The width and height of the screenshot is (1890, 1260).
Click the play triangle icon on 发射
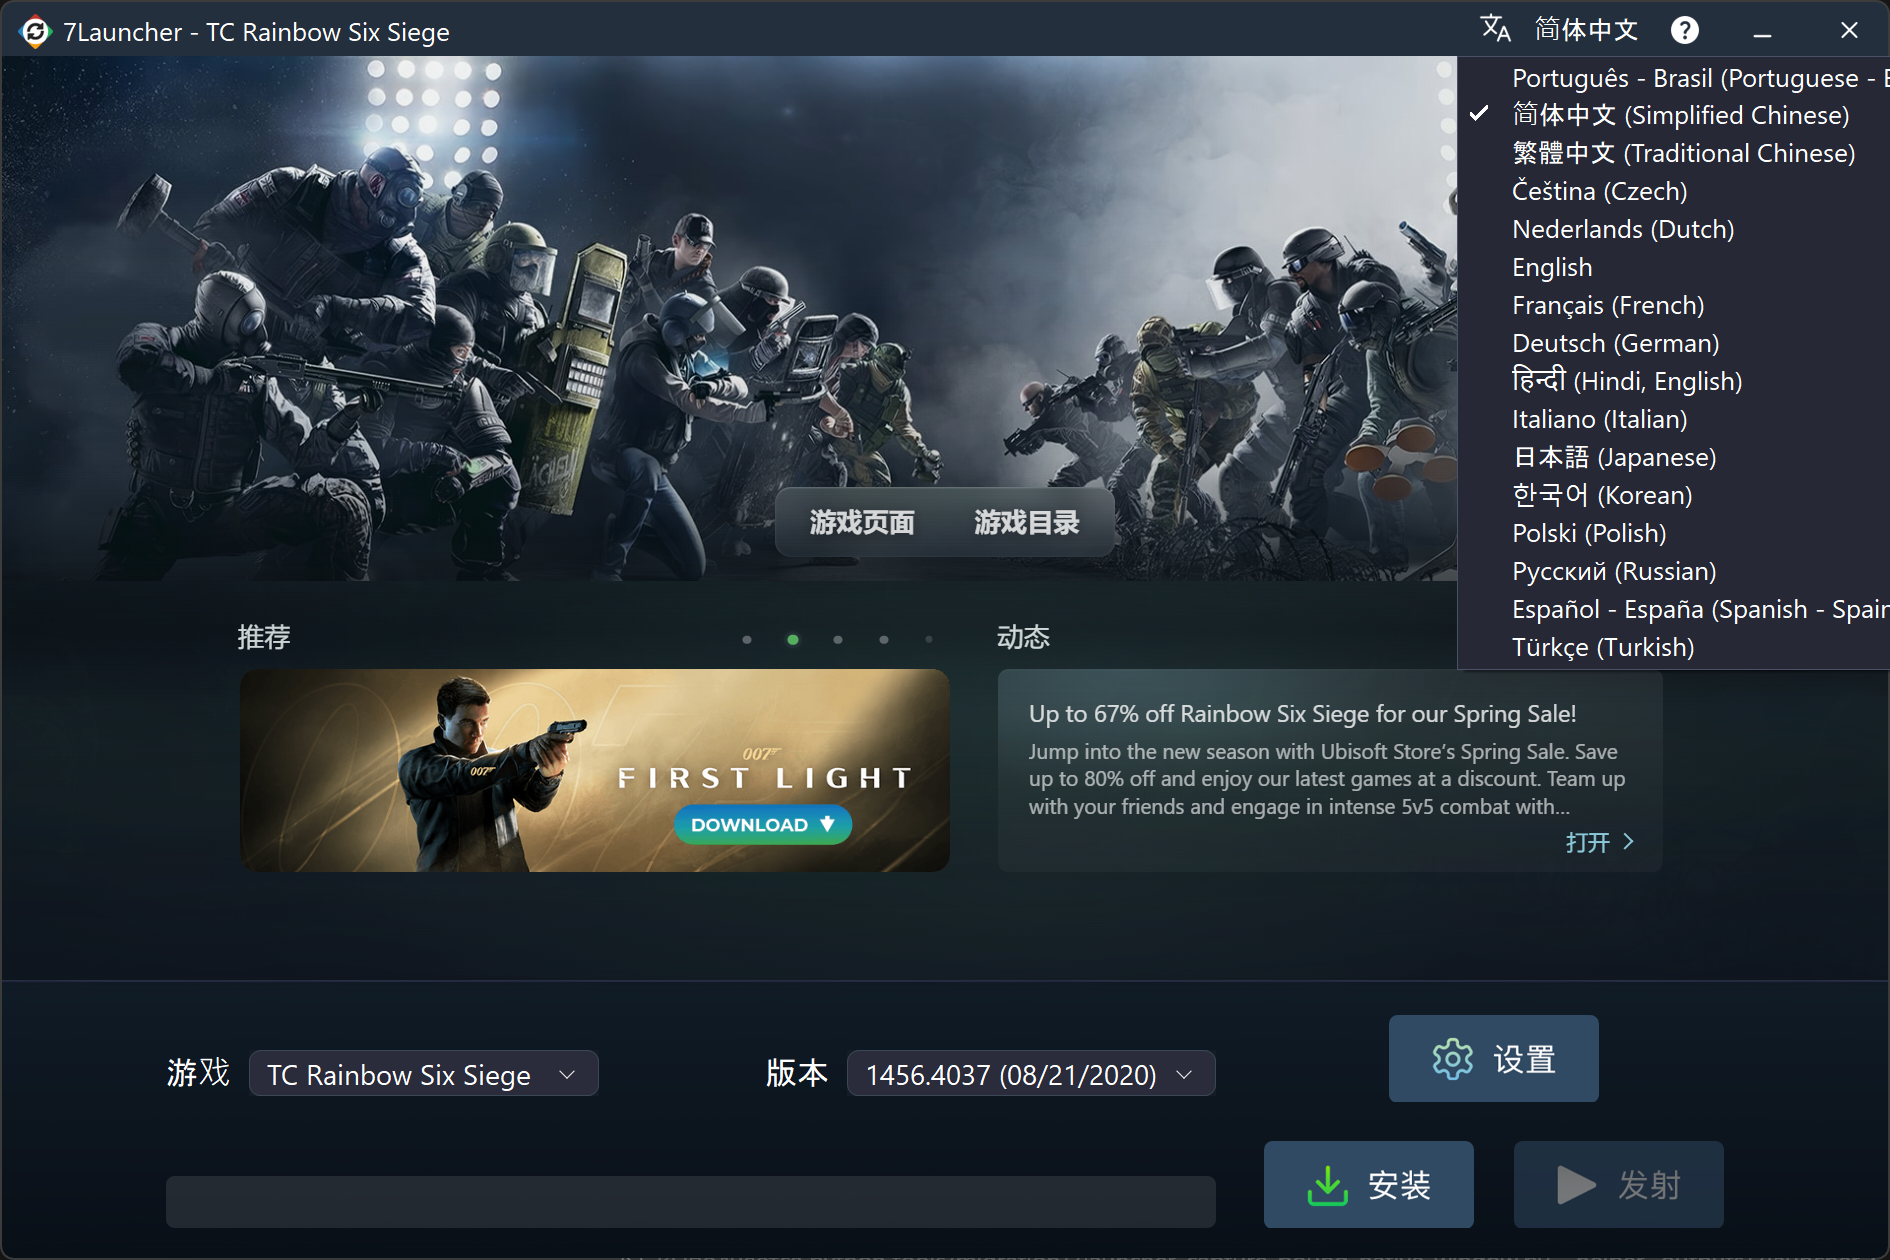pyautogui.click(x=1576, y=1186)
